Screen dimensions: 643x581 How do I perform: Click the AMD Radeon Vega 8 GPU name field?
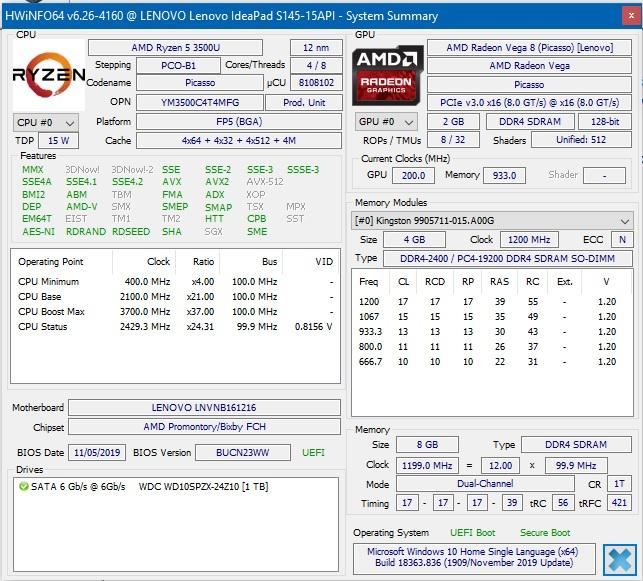click(x=529, y=48)
